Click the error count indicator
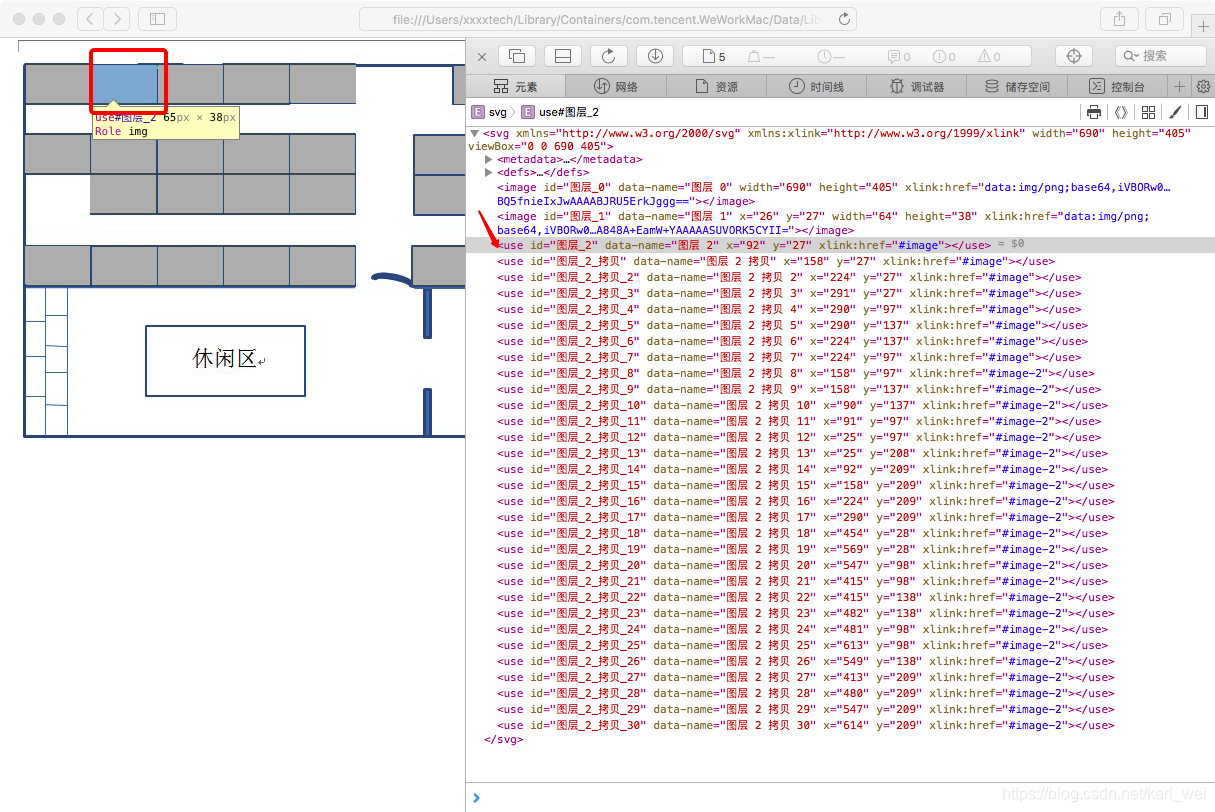Image resolution: width=1215 pixels, height=812 pixels. pyautogui.click(x=944, y=56)
